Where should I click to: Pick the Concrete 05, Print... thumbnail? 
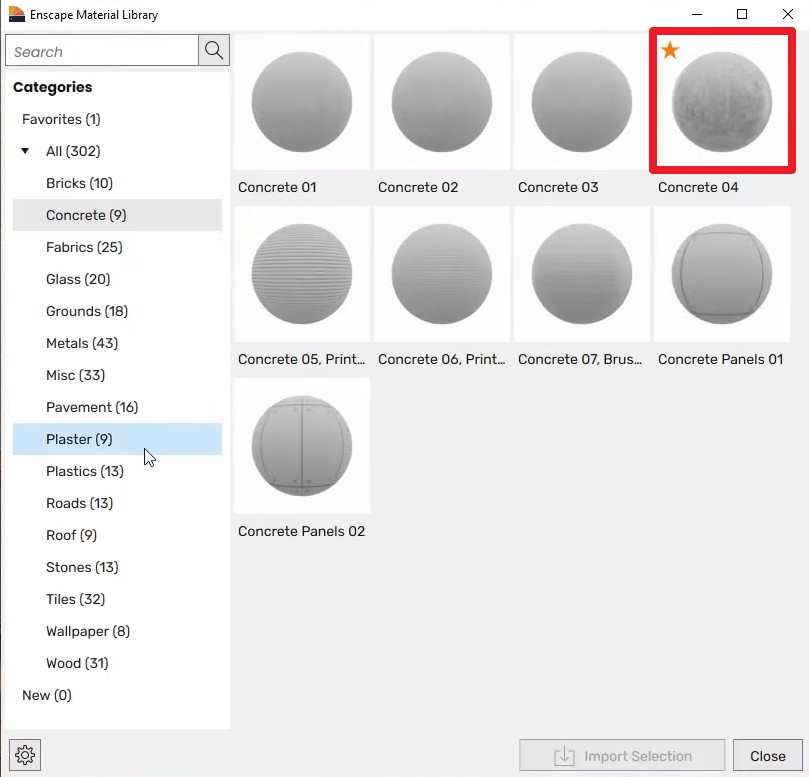point(302,274)
